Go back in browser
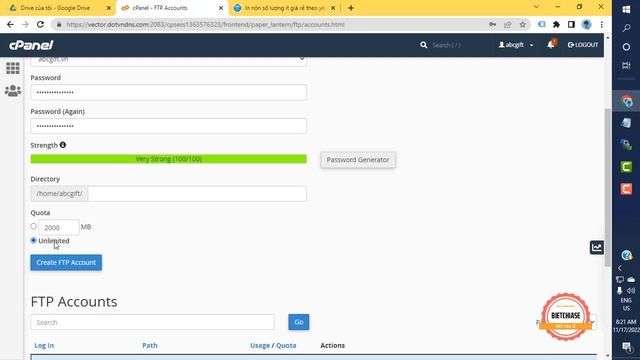Image resolution: width=640 pixels, height=360 pixels. click(10, 24)
